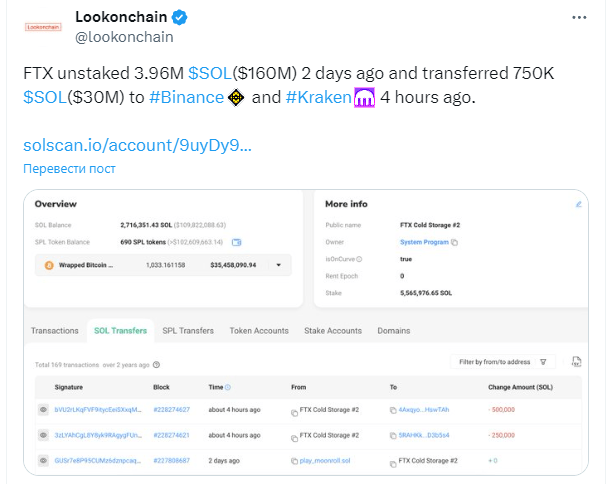
Task: Toggle eye icon for 3zLYAhCg transaction row
Action: (43, 435)
